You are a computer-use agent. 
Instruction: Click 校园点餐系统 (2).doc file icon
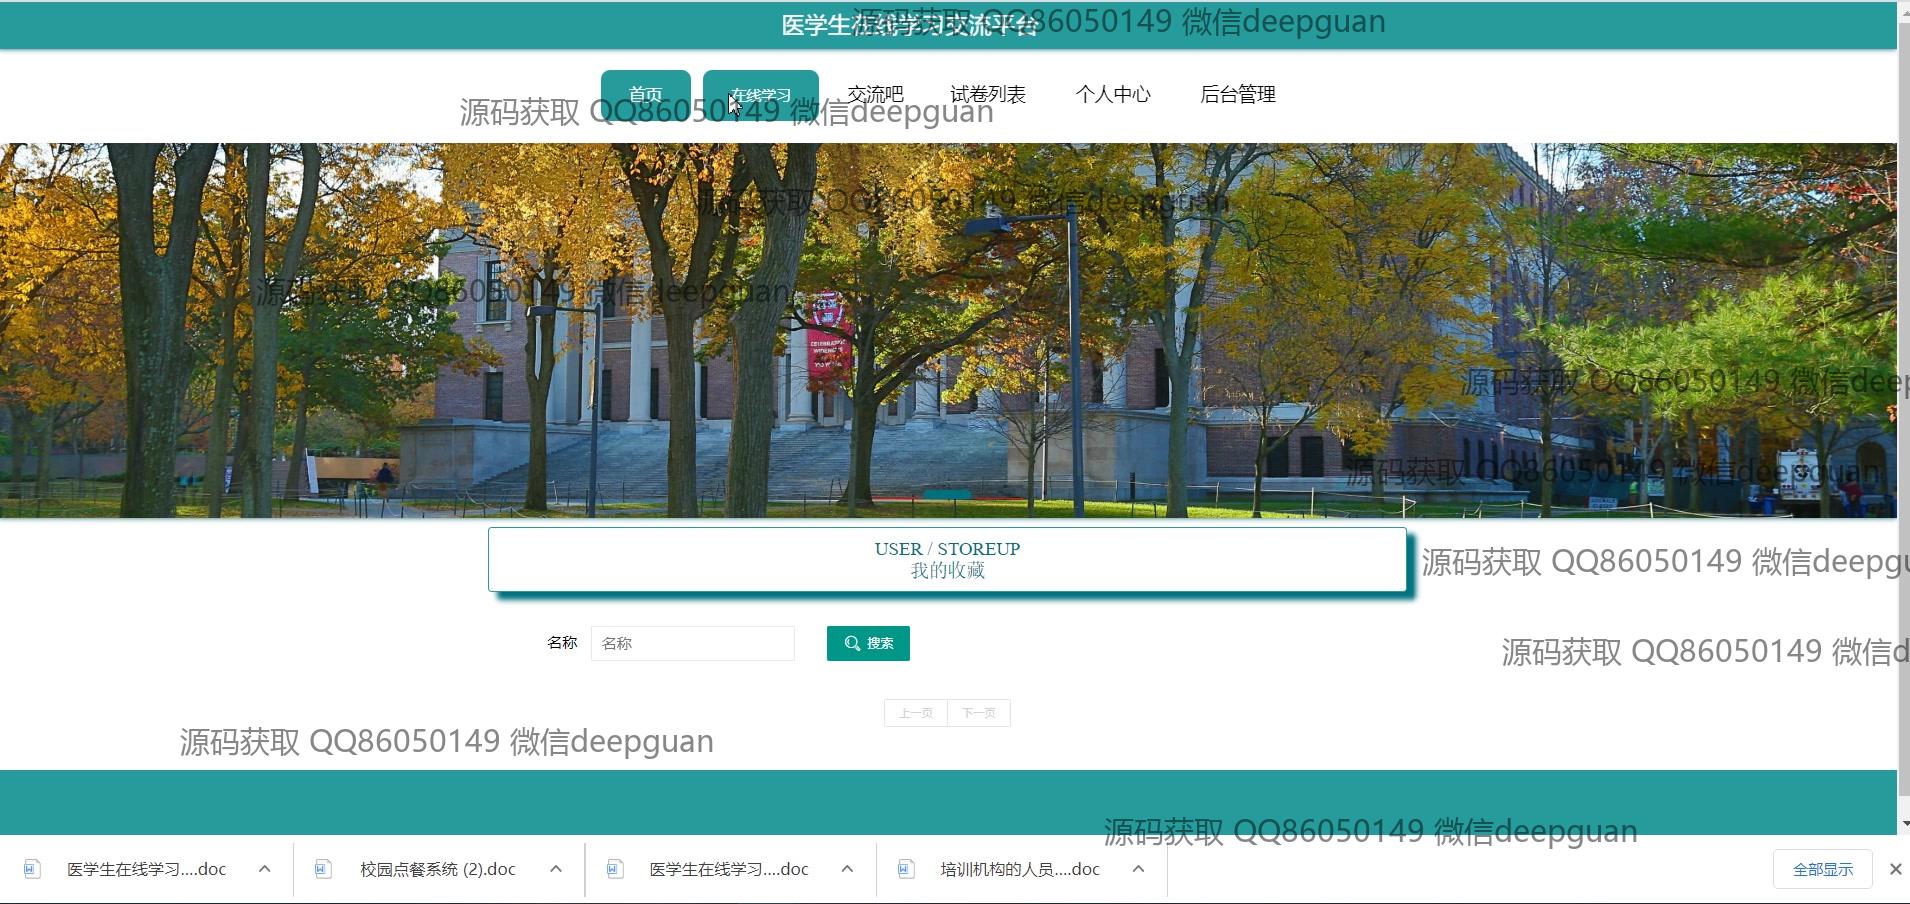322,869
